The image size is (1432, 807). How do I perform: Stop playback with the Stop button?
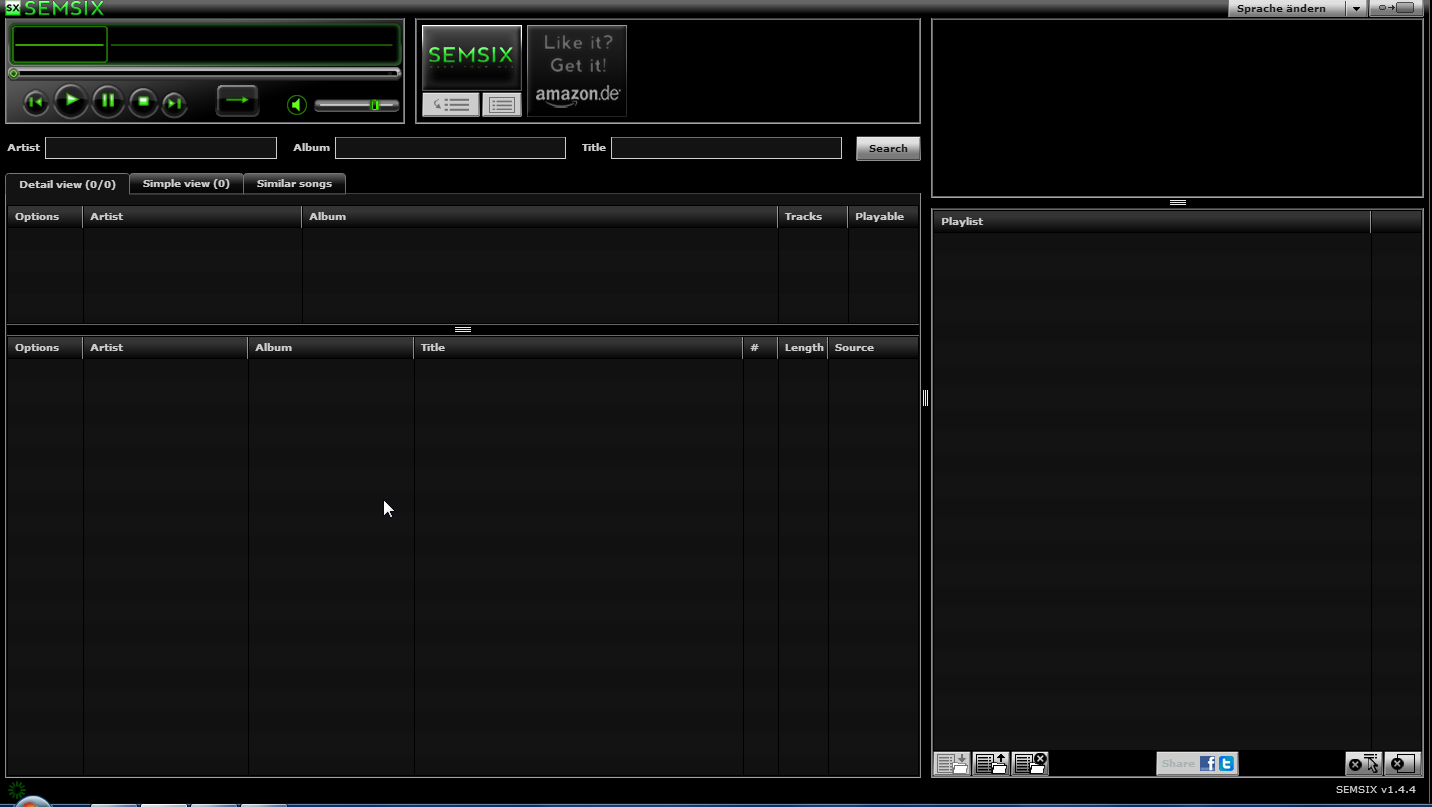pos(143,102)
